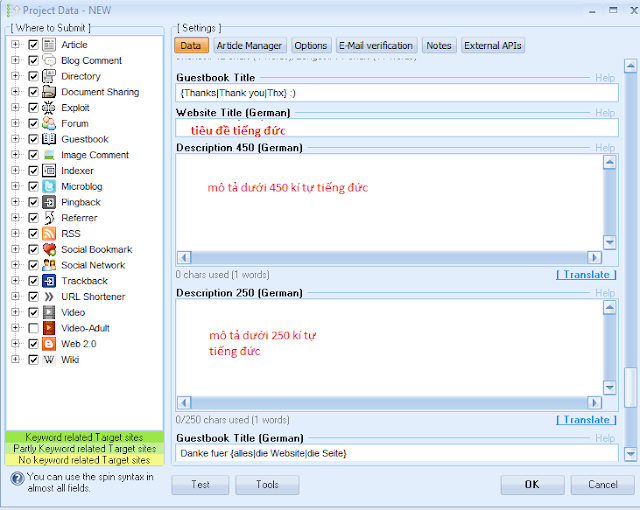Open the Options tab
Viewport: 640px width, 510px height.
[311, 45]
